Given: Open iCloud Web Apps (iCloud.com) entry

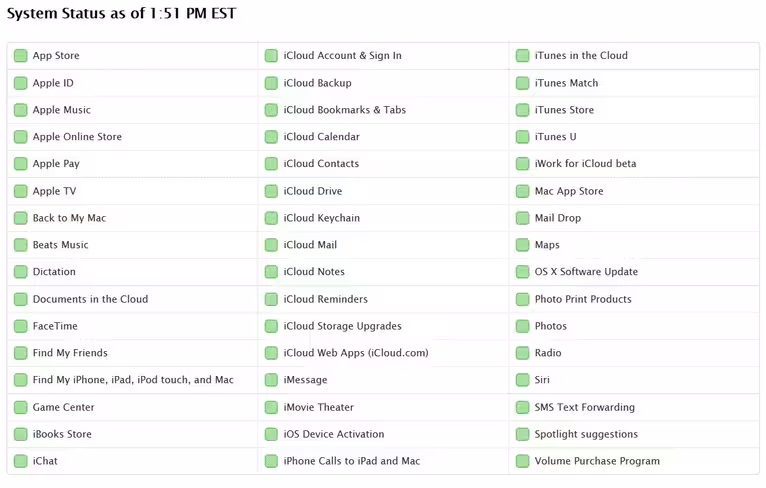Looking at the screenshot, I should [356, 353].
